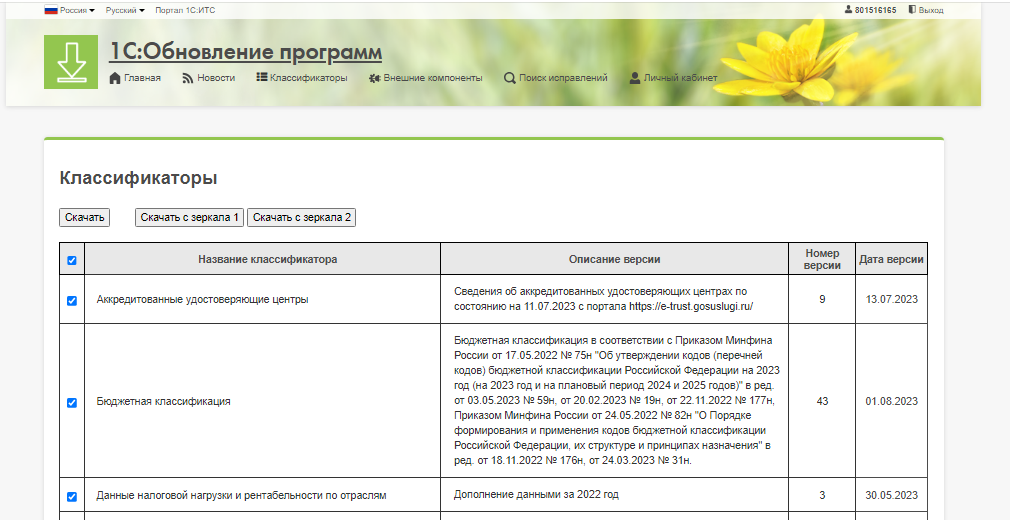
Task: Click the person icon beside Личный кабинет
Action: click(634, 78)
